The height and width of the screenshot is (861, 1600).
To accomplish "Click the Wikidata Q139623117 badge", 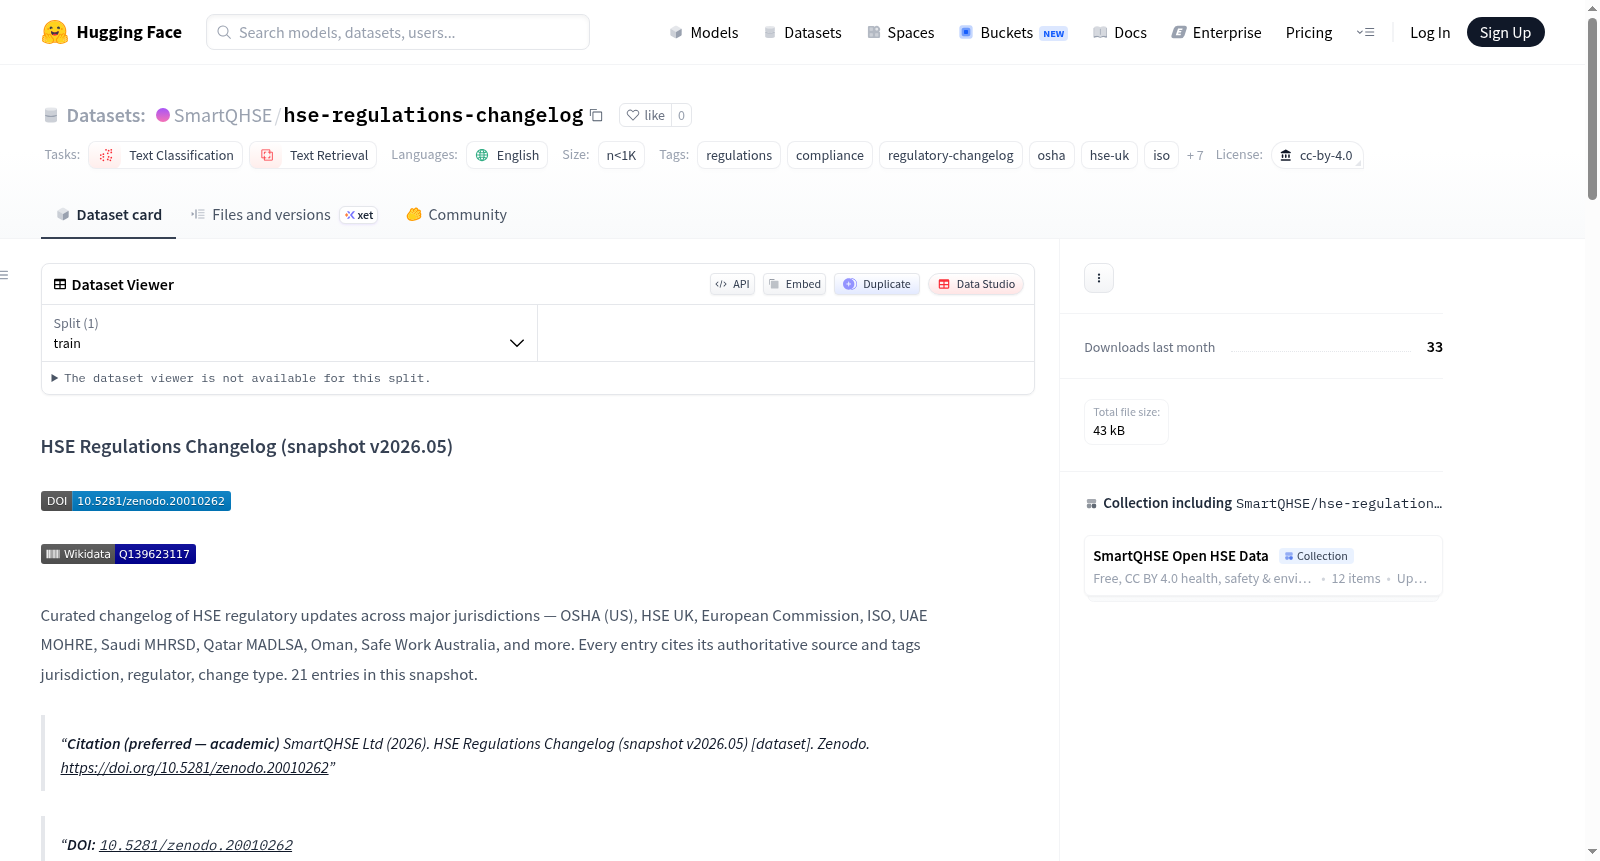I will click(x=118, y=554).
